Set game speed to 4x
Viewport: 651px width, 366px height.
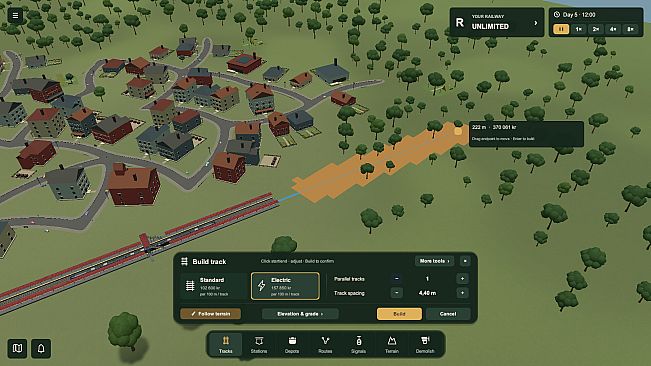(x=613, y=29)
